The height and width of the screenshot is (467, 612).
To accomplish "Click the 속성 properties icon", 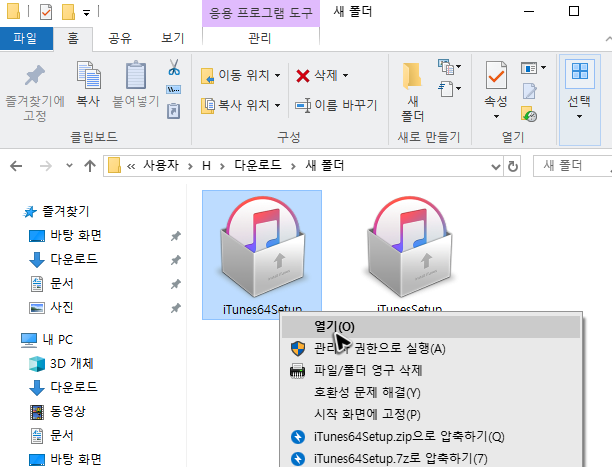I will click(x=496, y=75).
